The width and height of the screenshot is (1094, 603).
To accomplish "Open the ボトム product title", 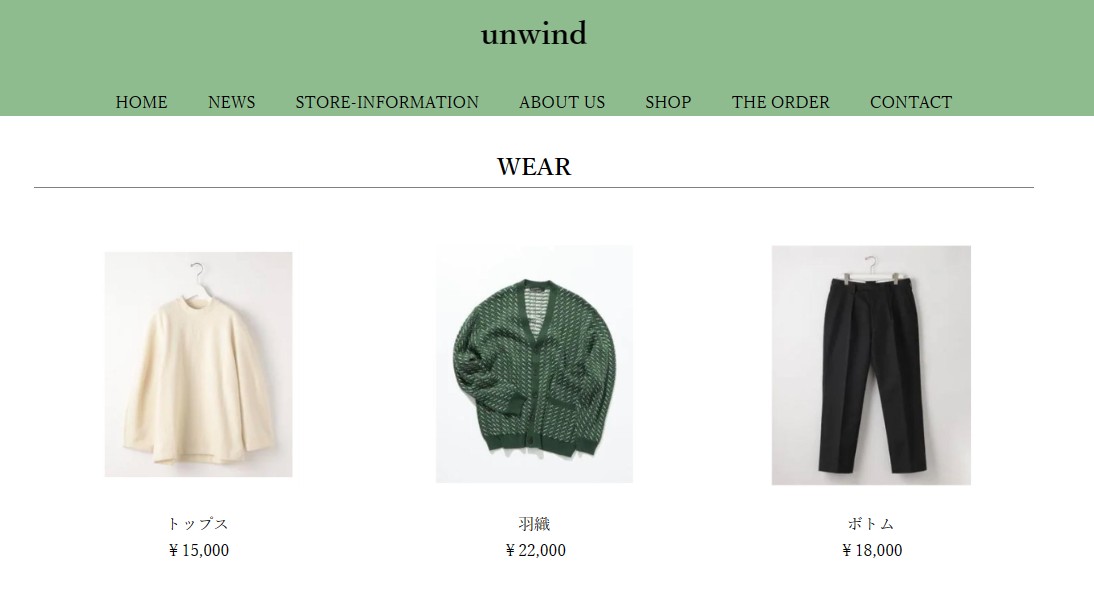I will coord(871,523).
